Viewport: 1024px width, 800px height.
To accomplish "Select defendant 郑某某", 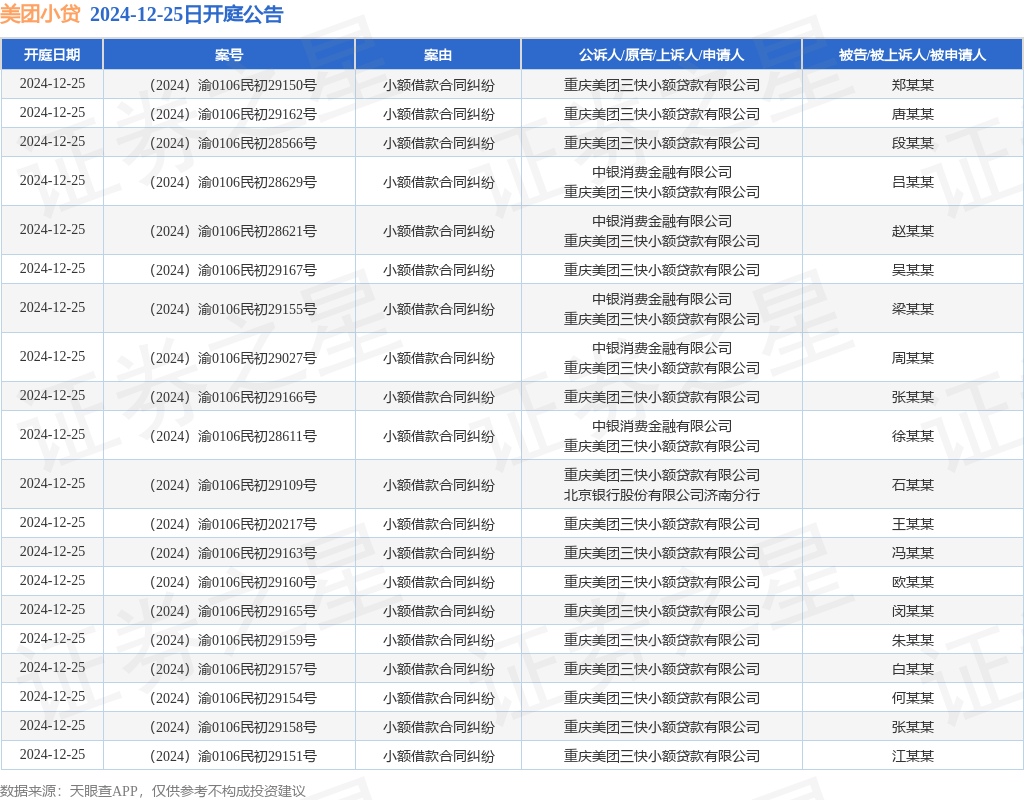I will tap(912, 86).
